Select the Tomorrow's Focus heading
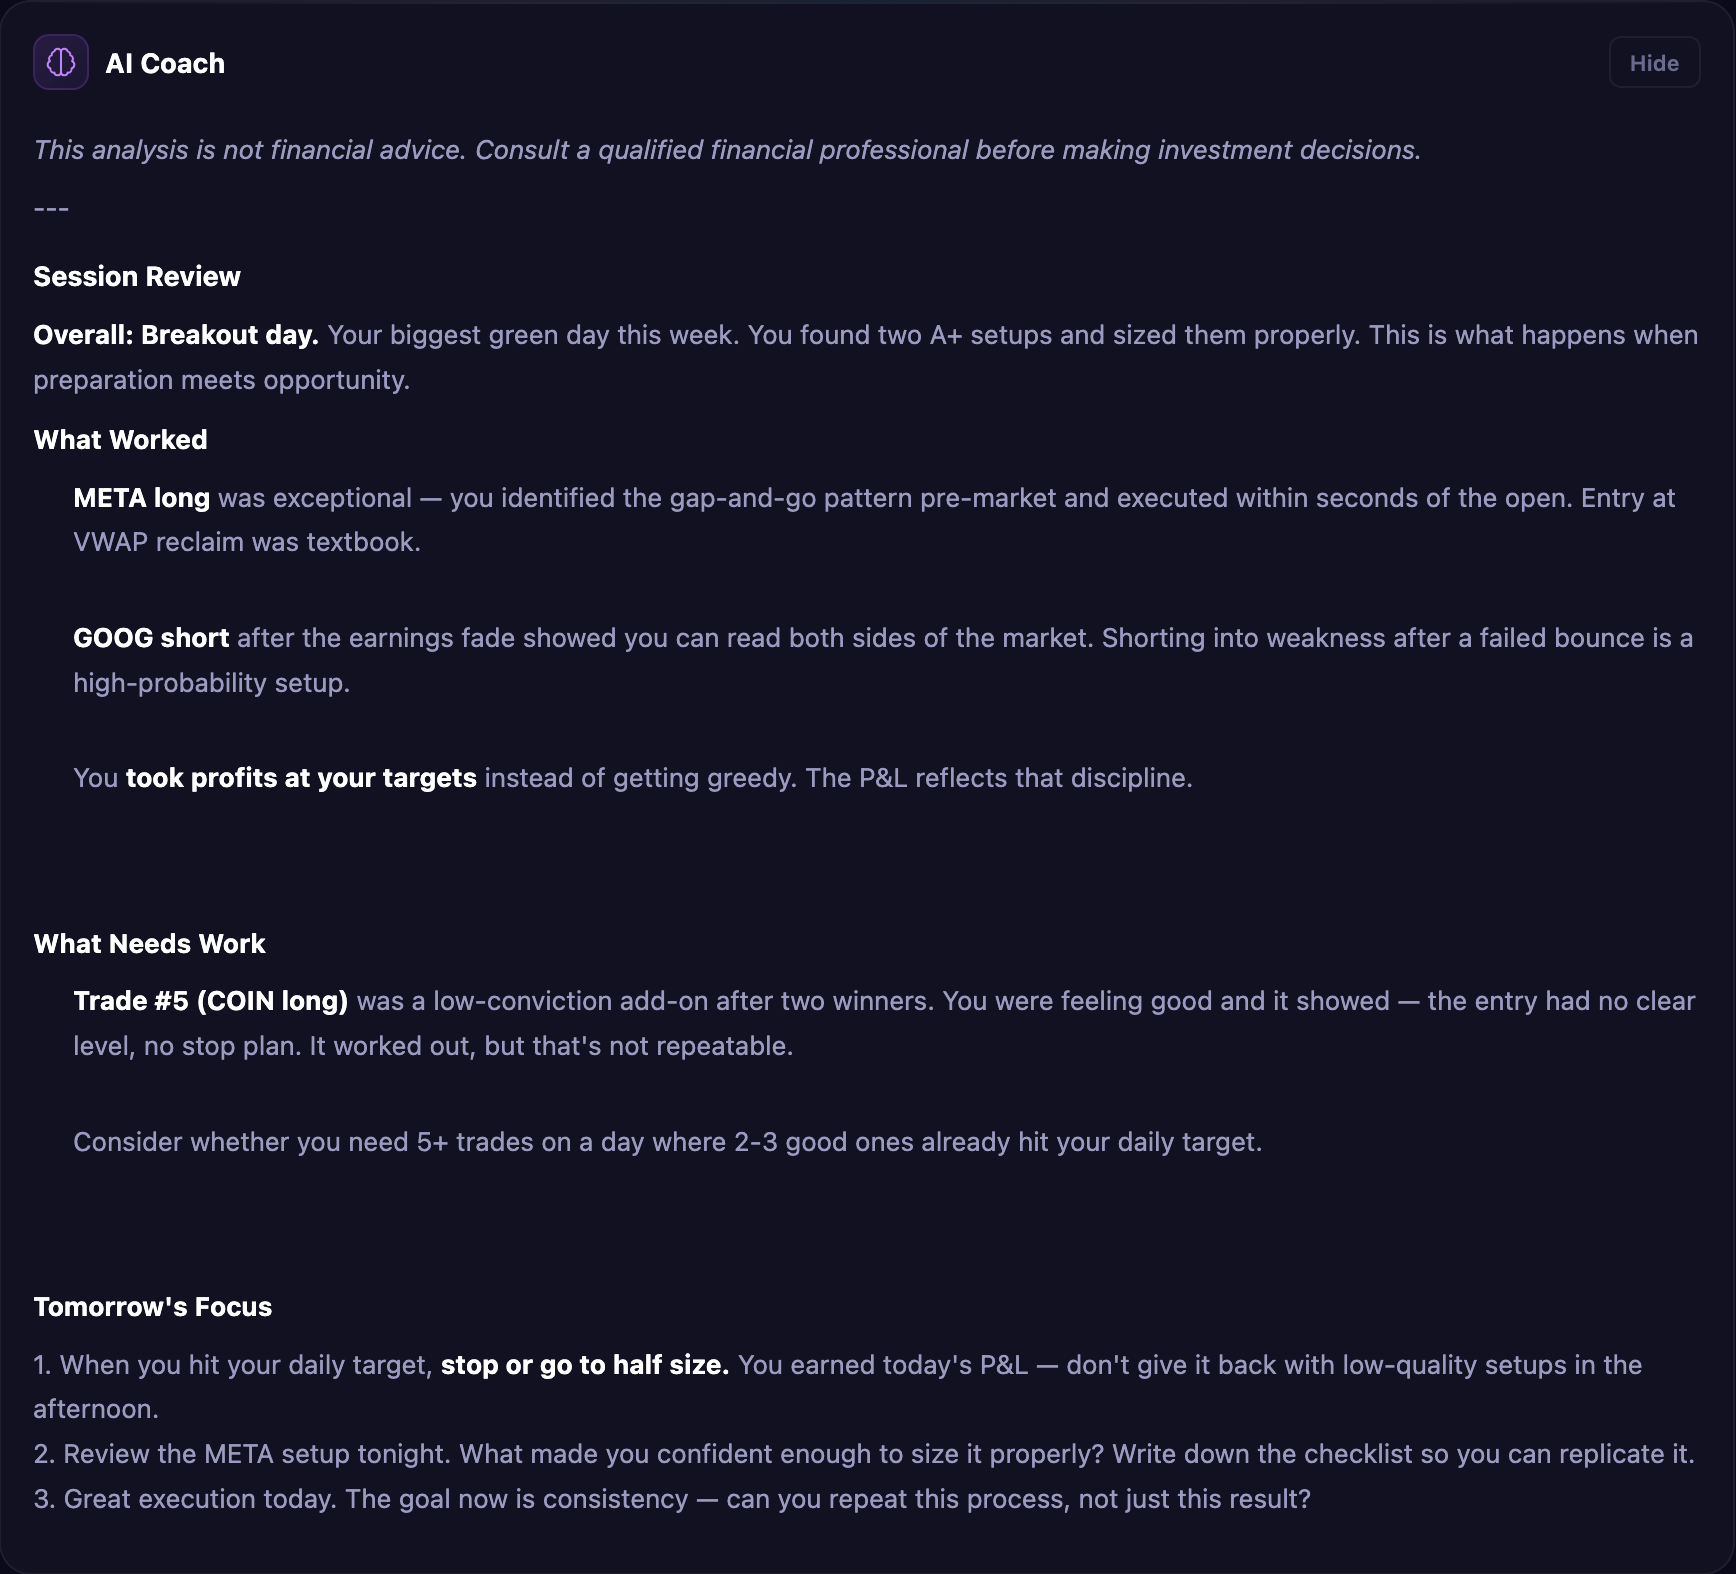The image size is (1736, 1574). [x=152, y=1306]
